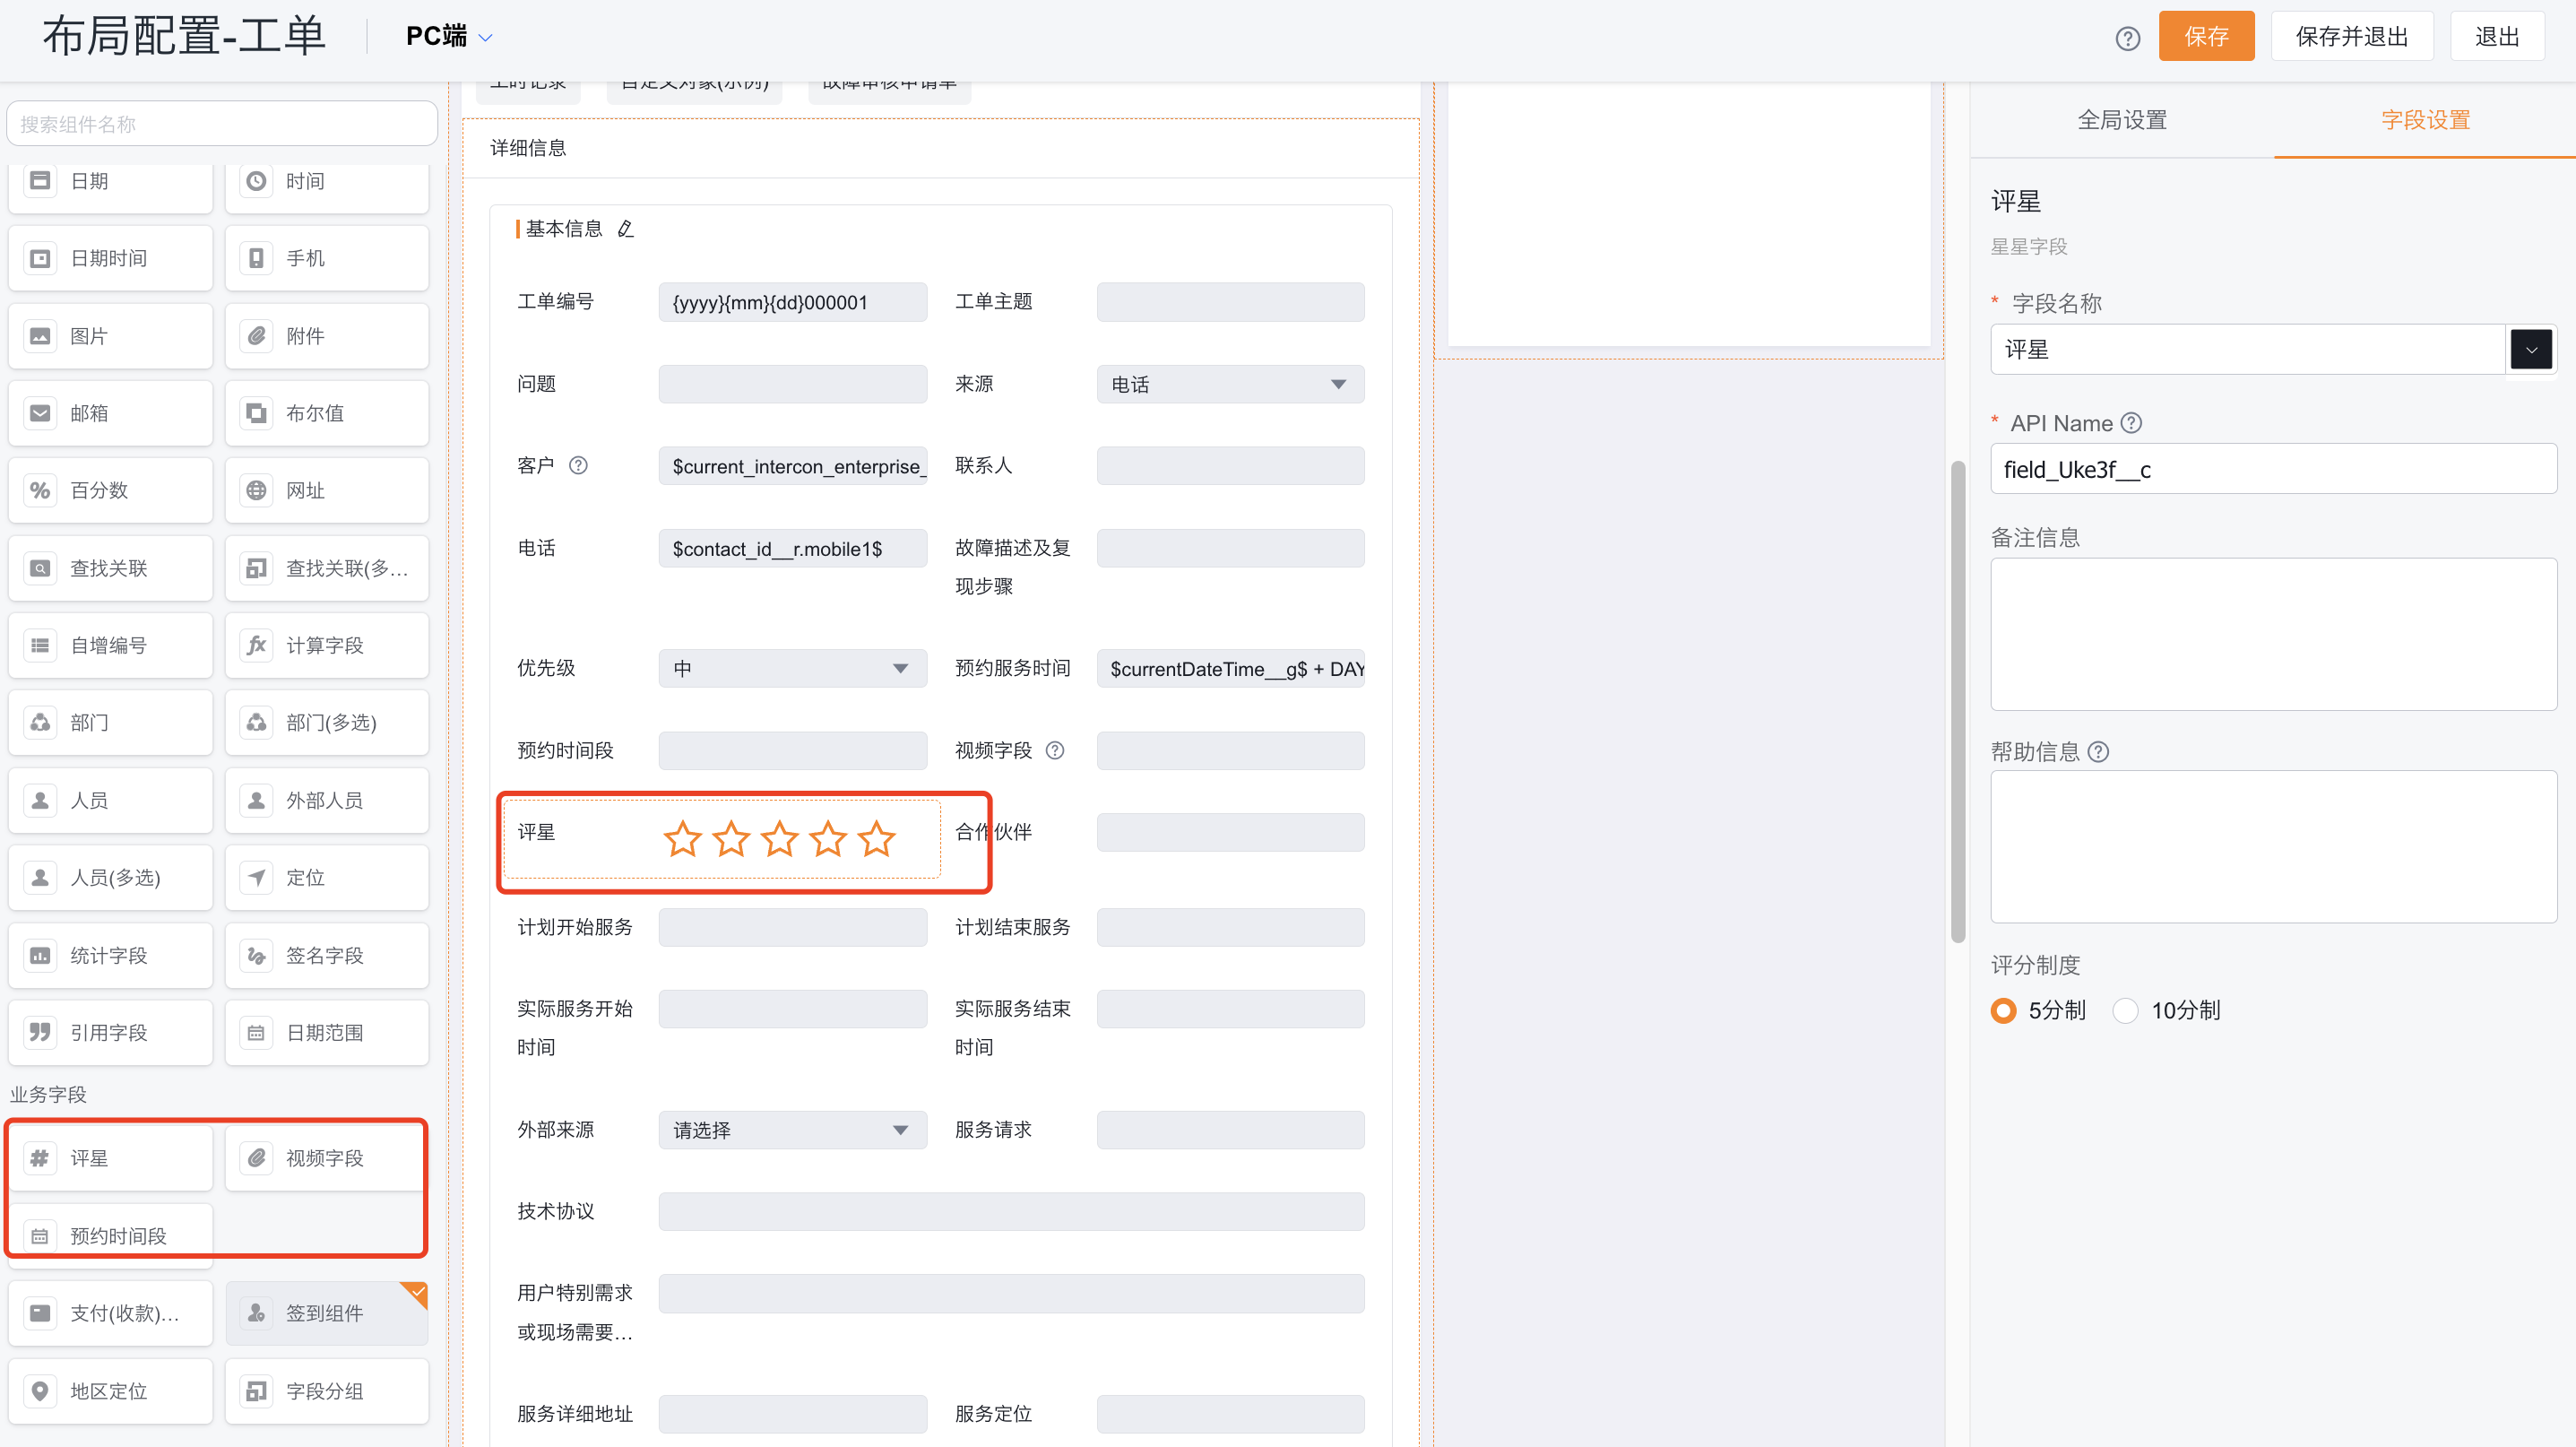Screen dimensions: 2576x1447
Task: Click the third star in 评星 field
Action: tap(779, 839)
